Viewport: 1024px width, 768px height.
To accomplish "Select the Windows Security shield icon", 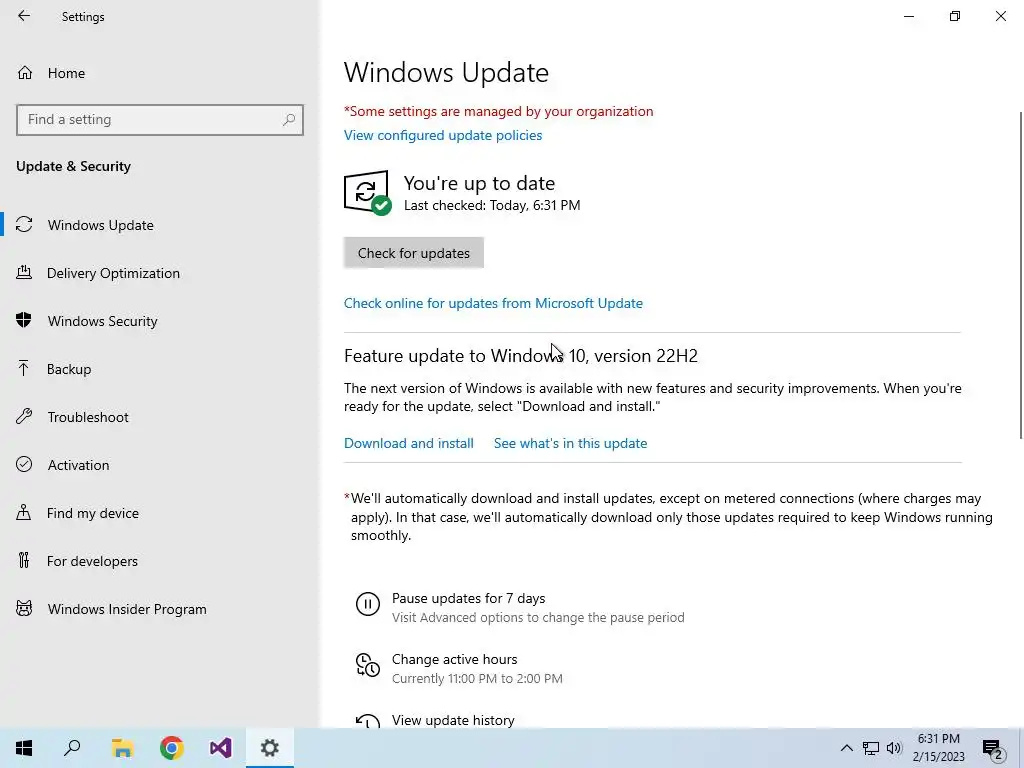I will click(24, 320).
